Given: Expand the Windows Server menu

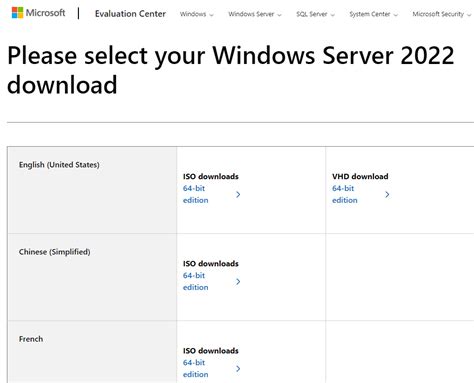Looking at the screenshot, I should click(255, 14).
